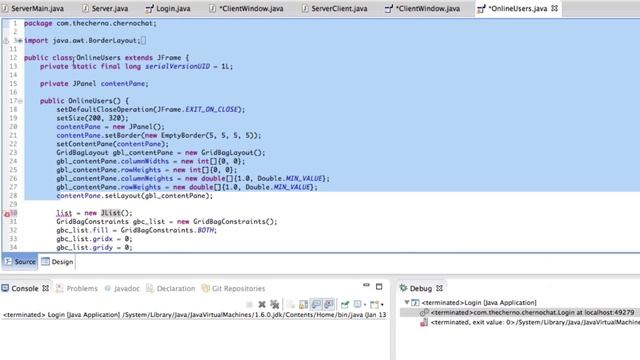Viewport: 640px width, 360px height.
Task: Toggle show console on standard output
Action: (316, 304)
